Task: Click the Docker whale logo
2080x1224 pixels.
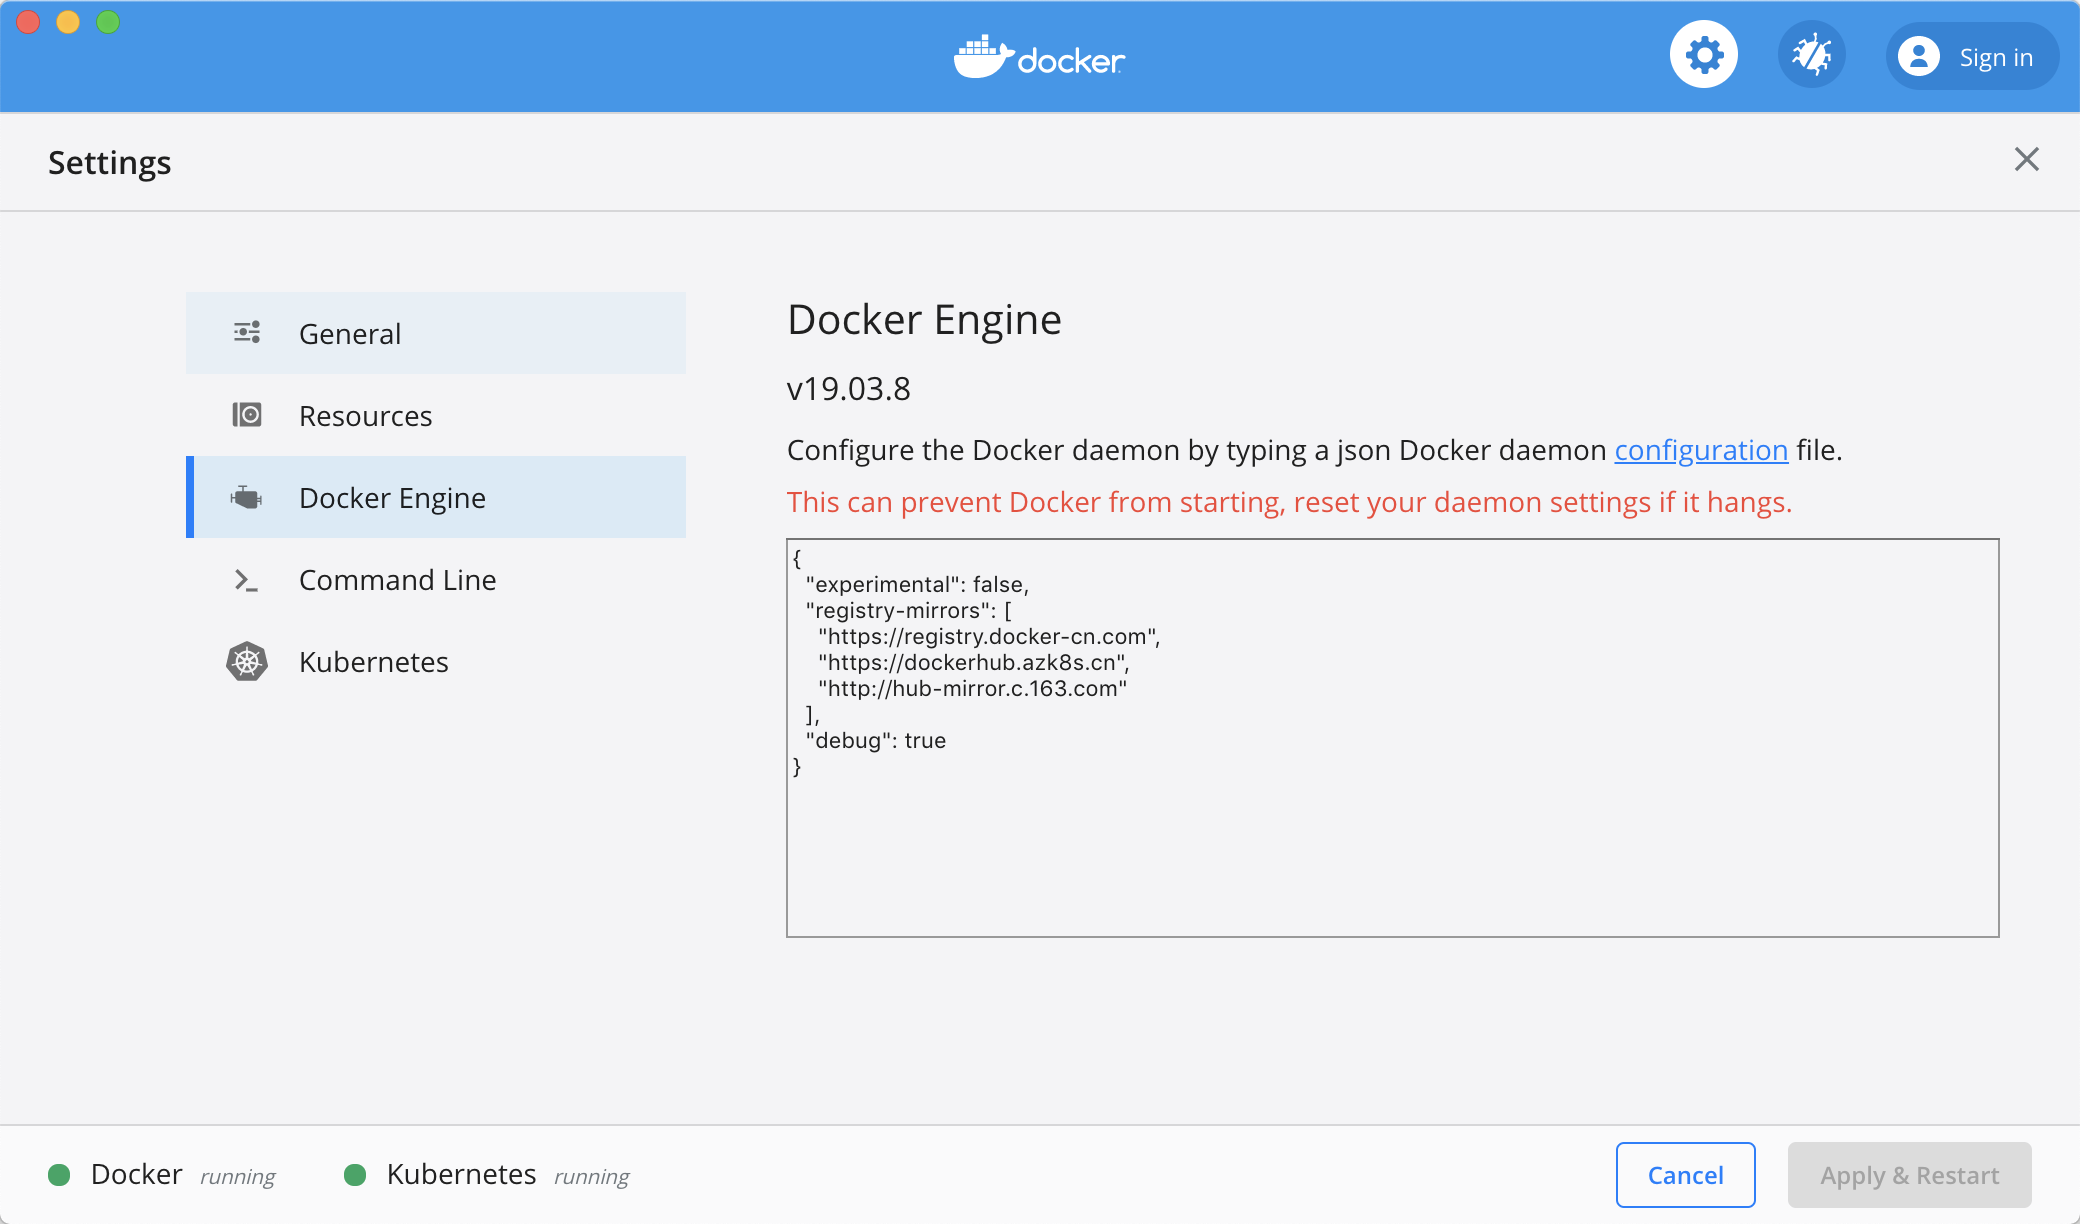Action: coord(1039,58)
